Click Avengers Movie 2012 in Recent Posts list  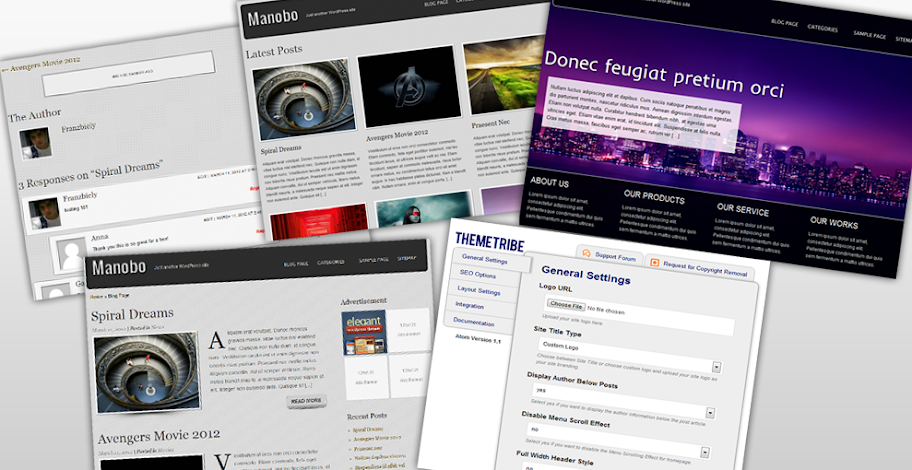(x=377, y=438)
